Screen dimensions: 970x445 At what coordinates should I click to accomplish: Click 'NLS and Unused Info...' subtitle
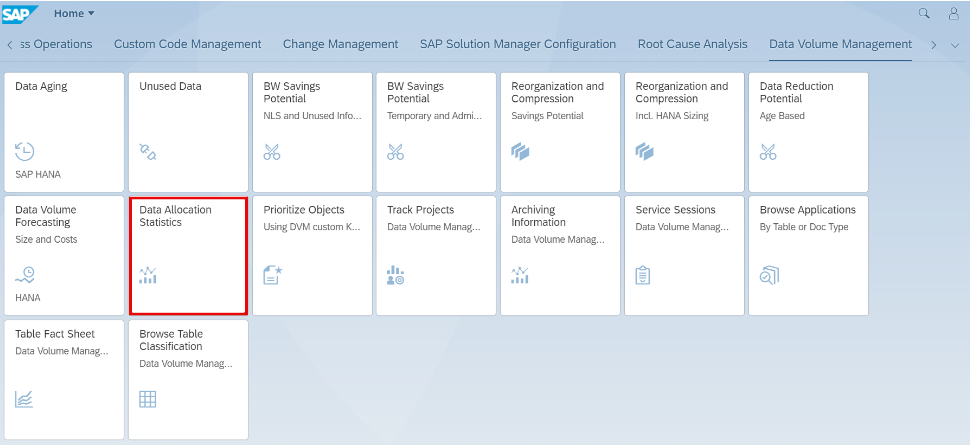(x=312, y=116)
